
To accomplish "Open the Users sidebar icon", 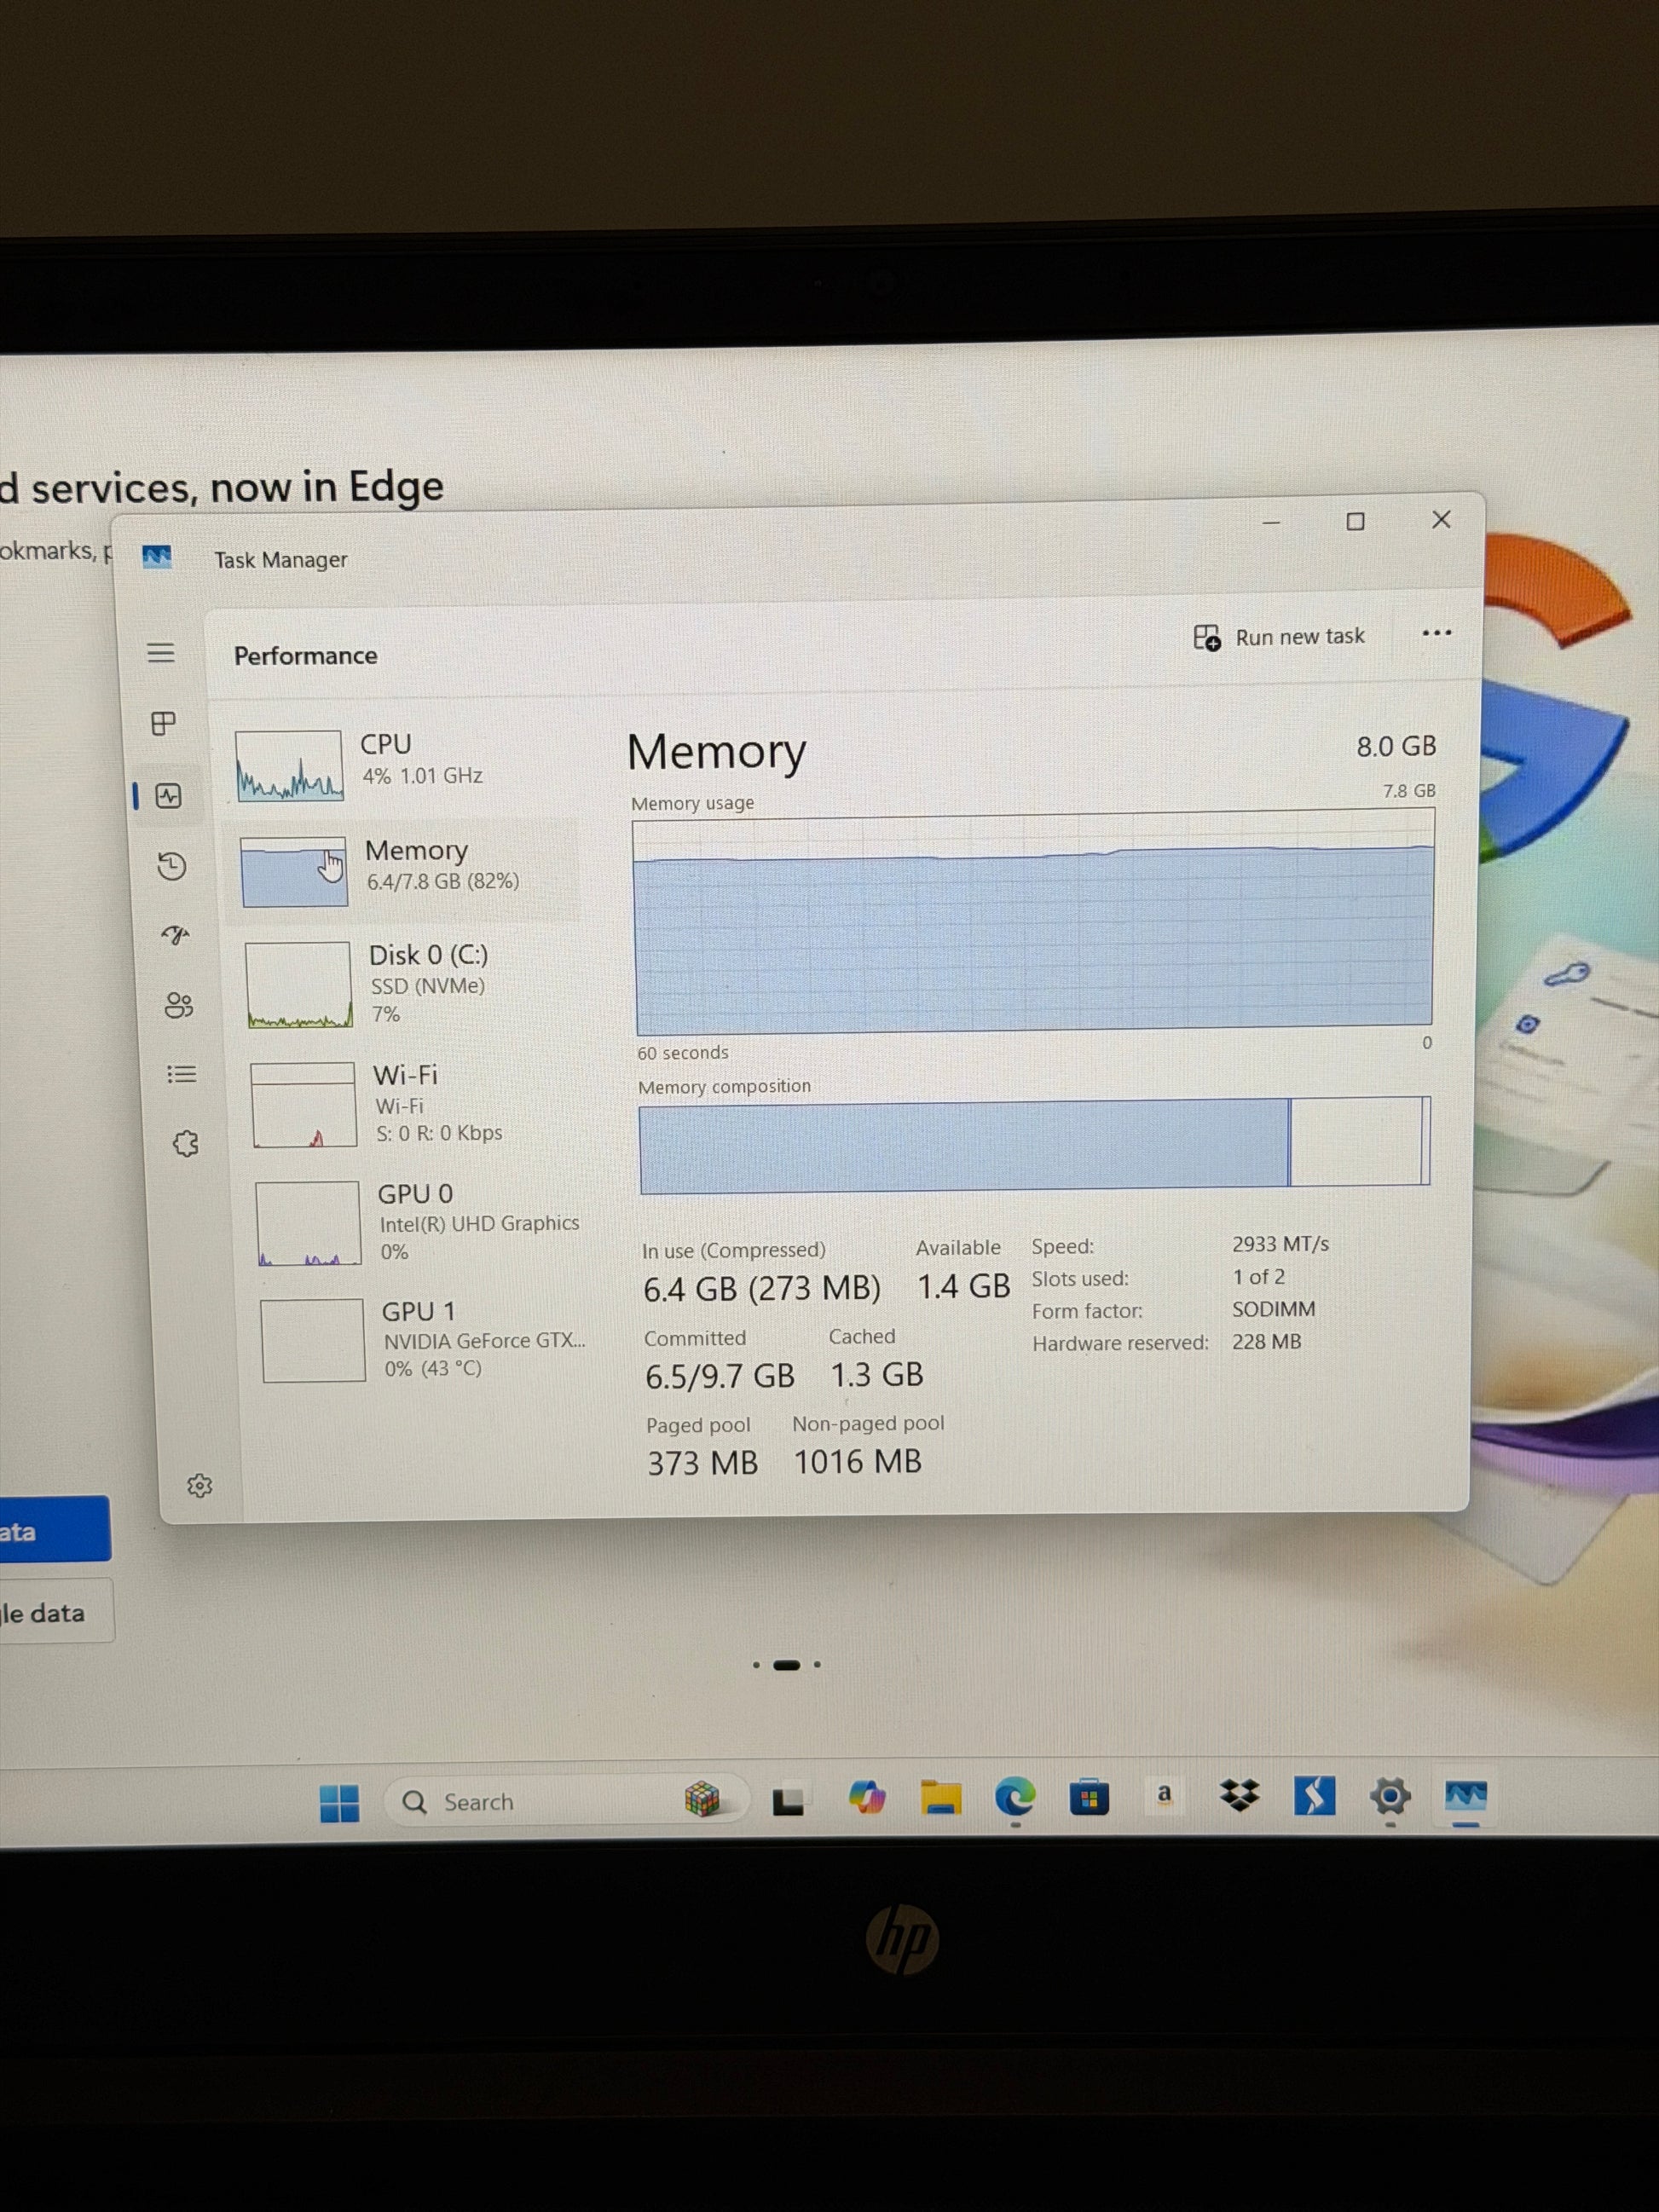I will tap(179, 1005).
